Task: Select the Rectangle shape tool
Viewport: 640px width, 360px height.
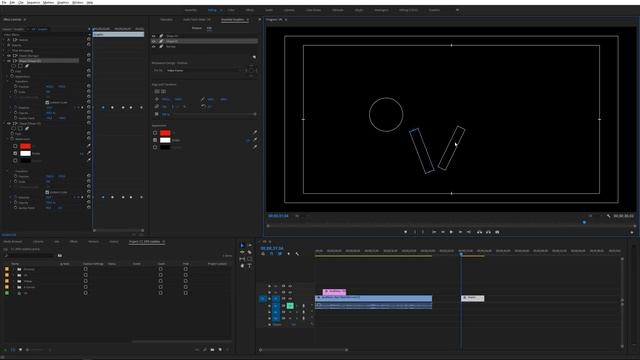Action: tap(250, 259)
